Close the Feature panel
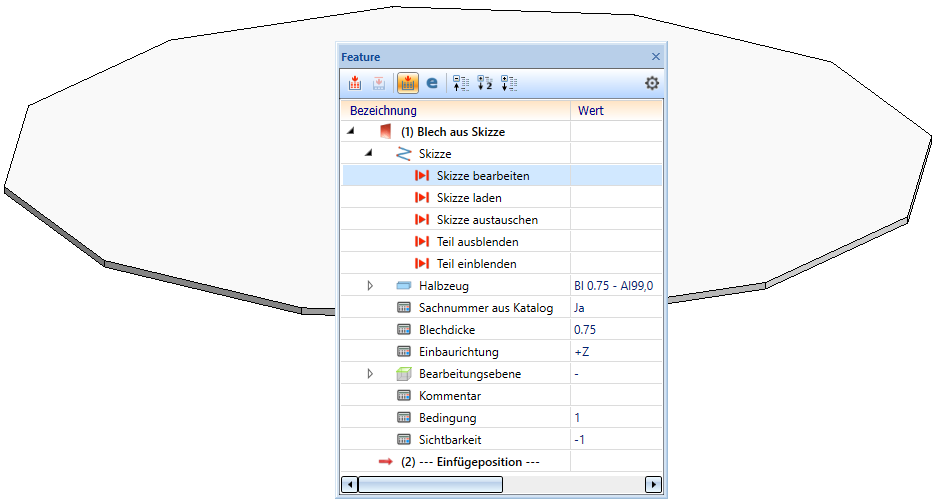The image size is (938, 503). [x=656, y=56]
